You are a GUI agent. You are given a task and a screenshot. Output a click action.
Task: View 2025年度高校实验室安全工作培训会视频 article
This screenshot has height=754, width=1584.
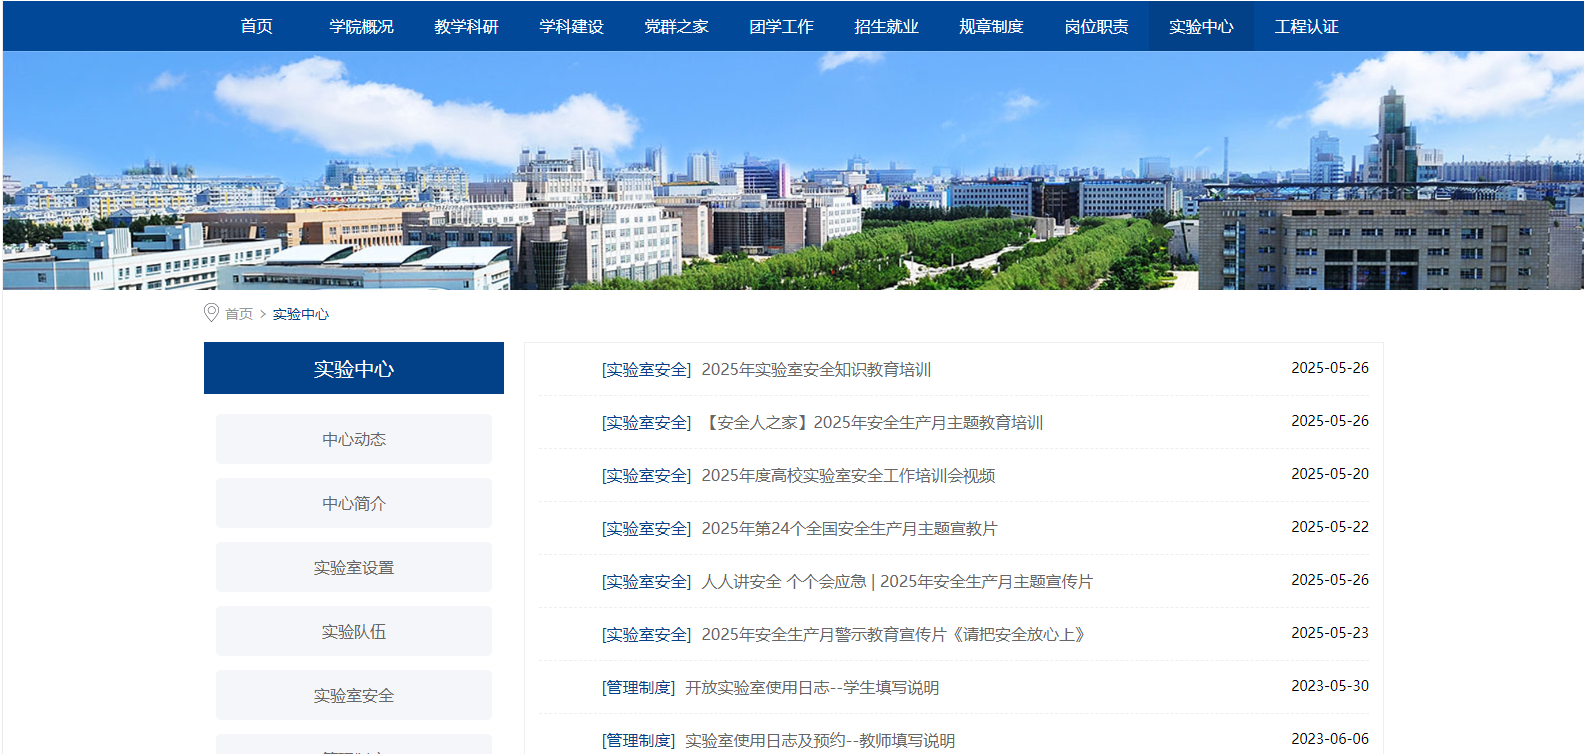coord(848,476)
